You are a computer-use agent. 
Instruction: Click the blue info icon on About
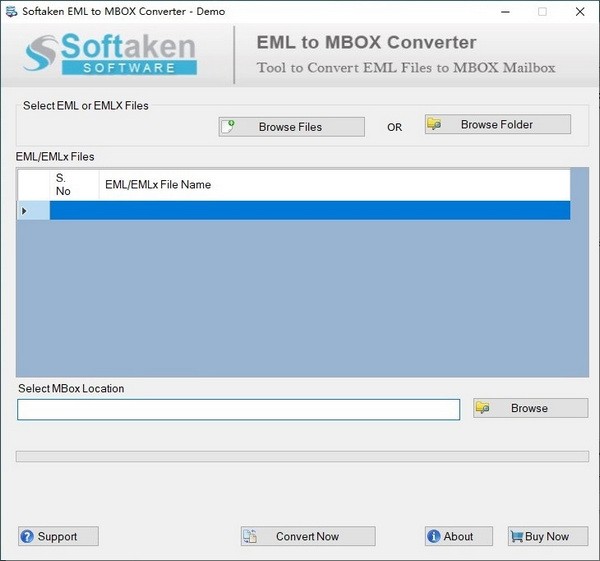coord(434,536)
